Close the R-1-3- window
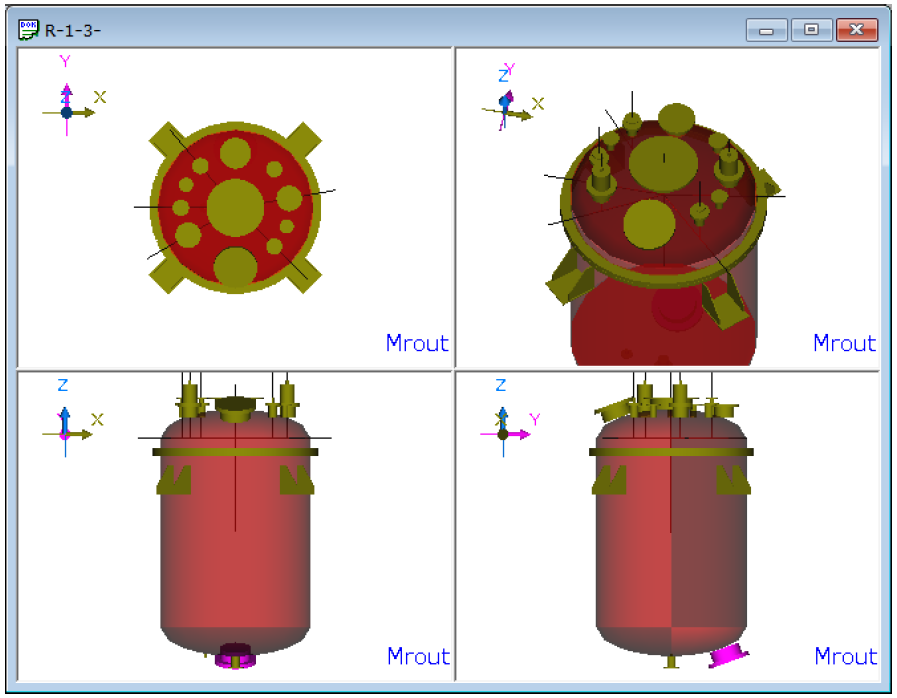Viewport: 897px width, 698px height. [x=856, y=30]
